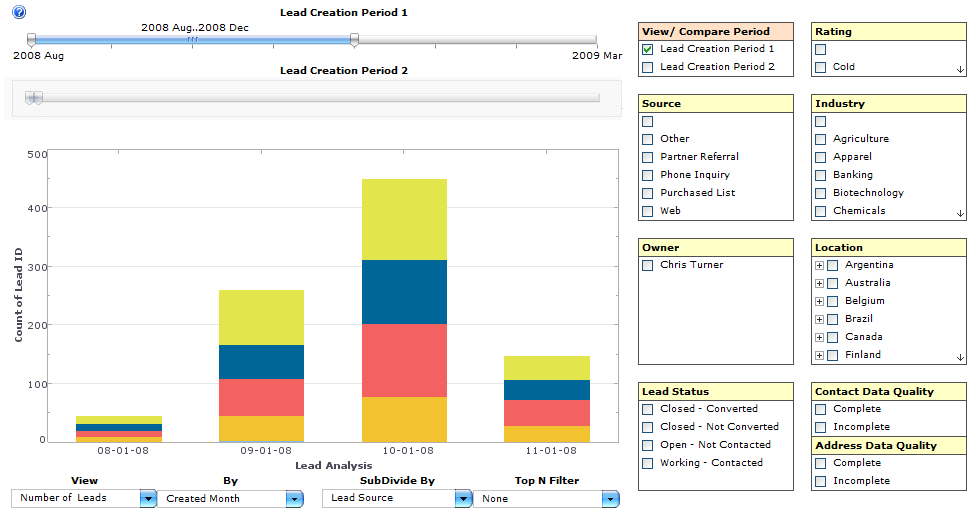Viewport: 978px width, 515px height.
Task: Click the blue segment of the 10-01-08 bar
Action: coord(404,292)
